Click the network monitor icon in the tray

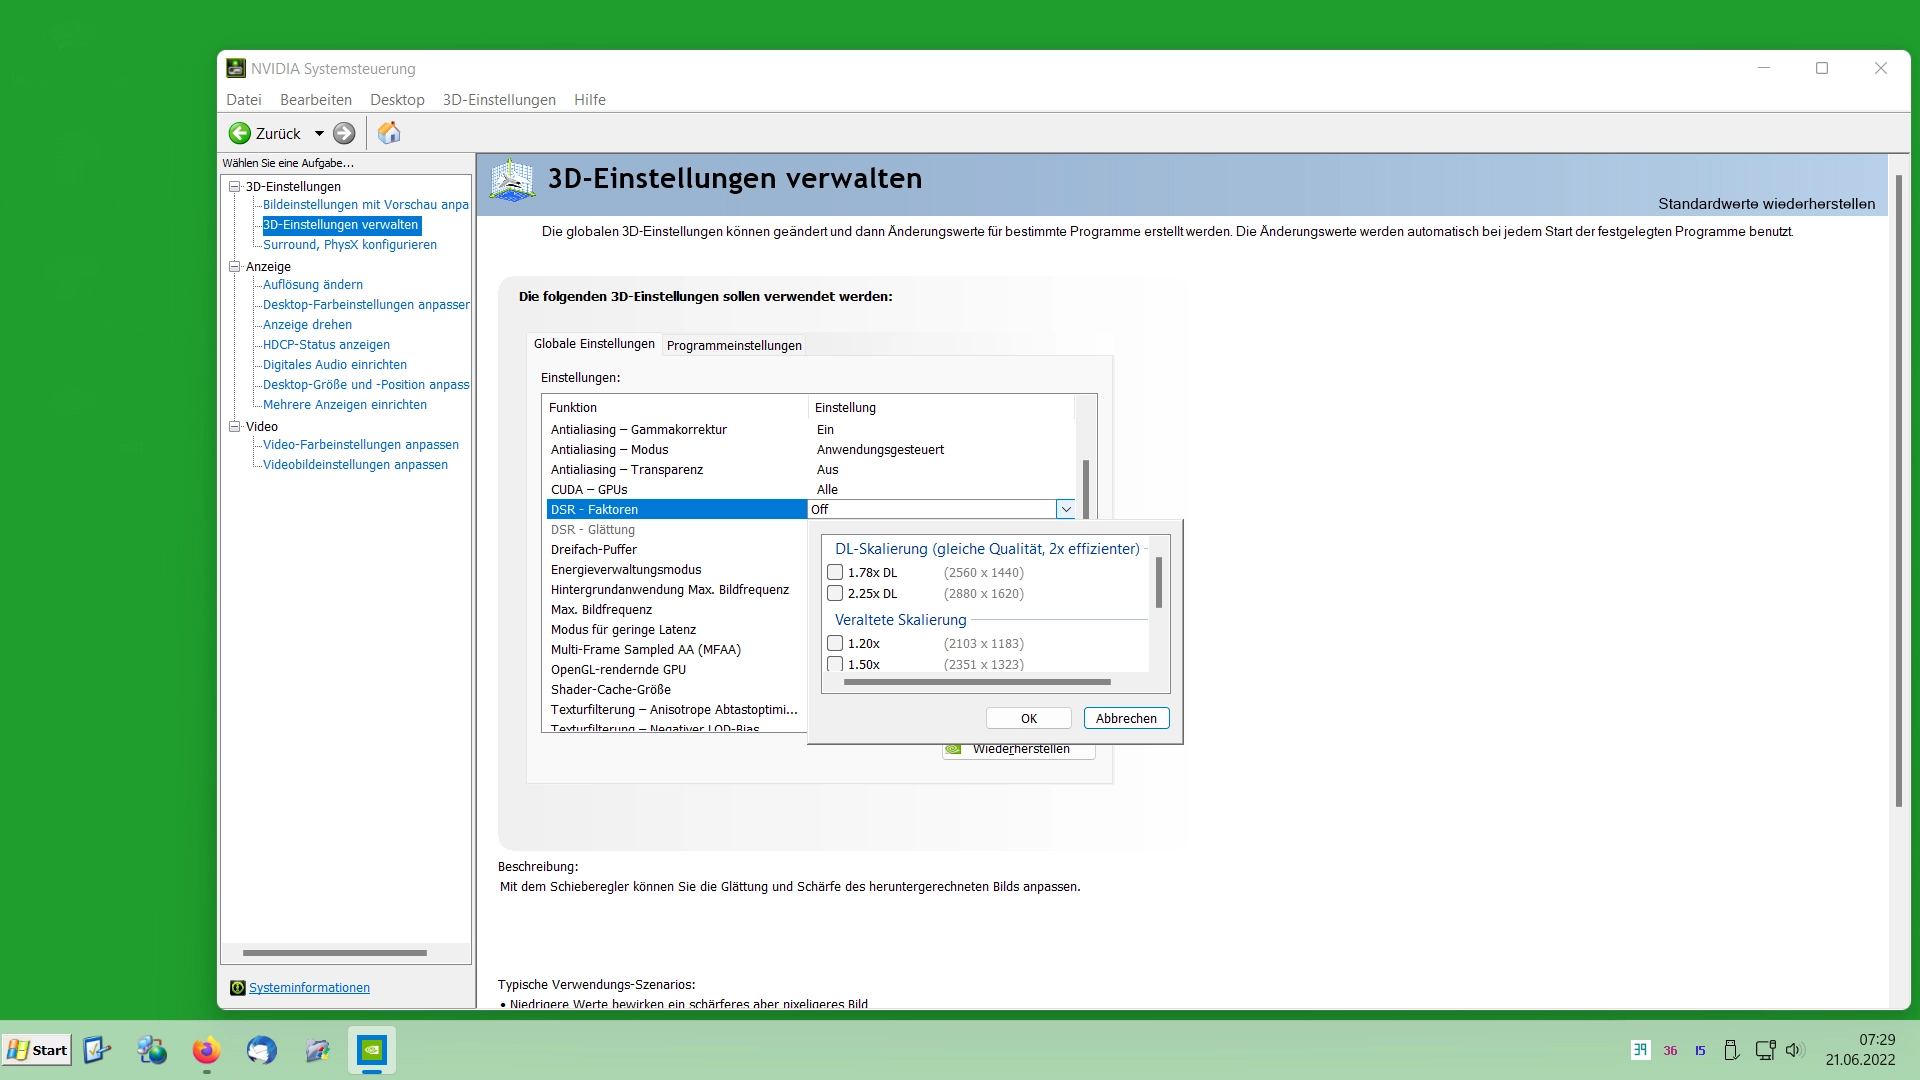tap(1765, 1050)
